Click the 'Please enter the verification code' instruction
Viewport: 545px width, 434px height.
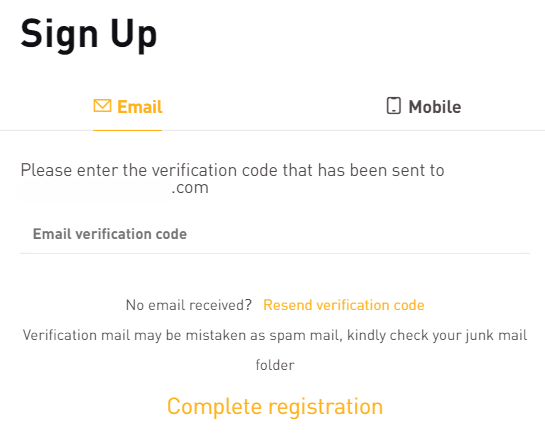pyautogui.click(x=233, y=170)
